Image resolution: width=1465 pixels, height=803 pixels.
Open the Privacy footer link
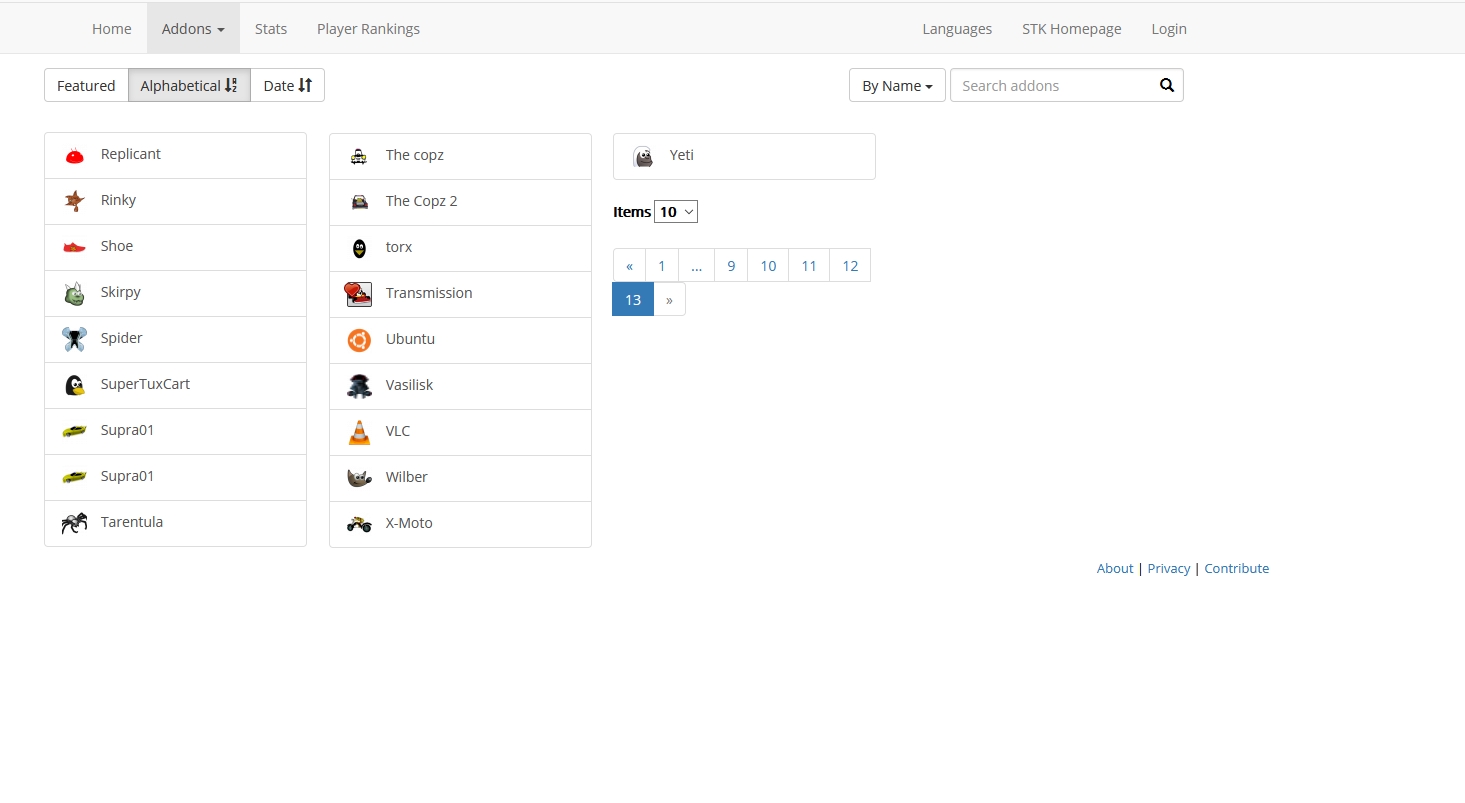pyautogui.click(x=1168, y=568)
